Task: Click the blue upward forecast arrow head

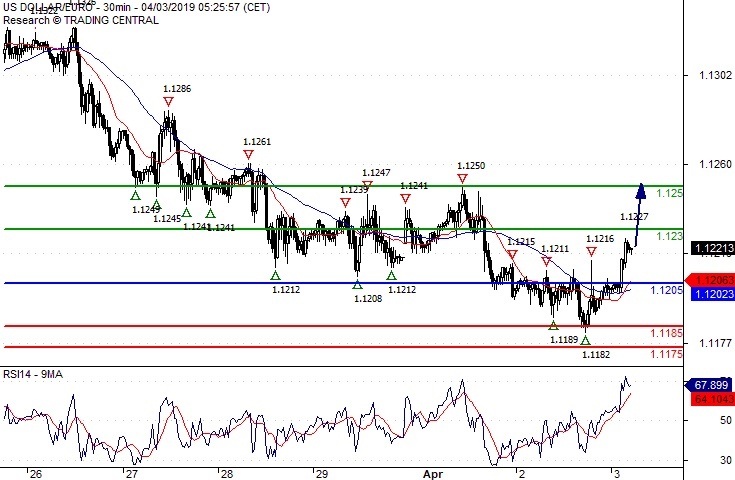Action: click(x=641, y=191)
